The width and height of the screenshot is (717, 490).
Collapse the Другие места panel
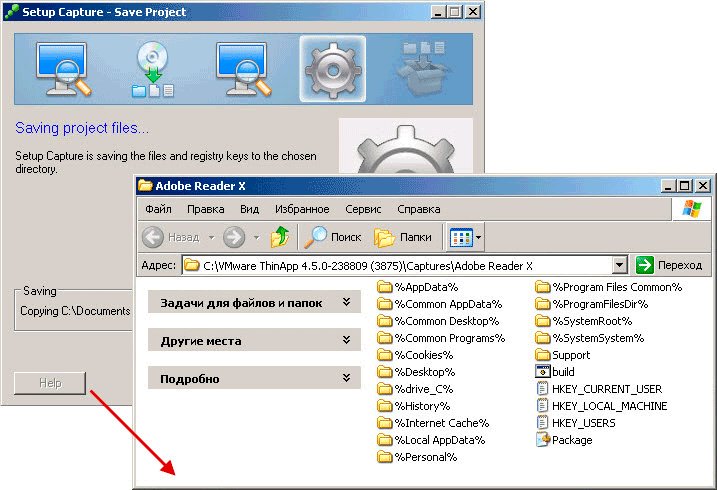pos(254,341)
